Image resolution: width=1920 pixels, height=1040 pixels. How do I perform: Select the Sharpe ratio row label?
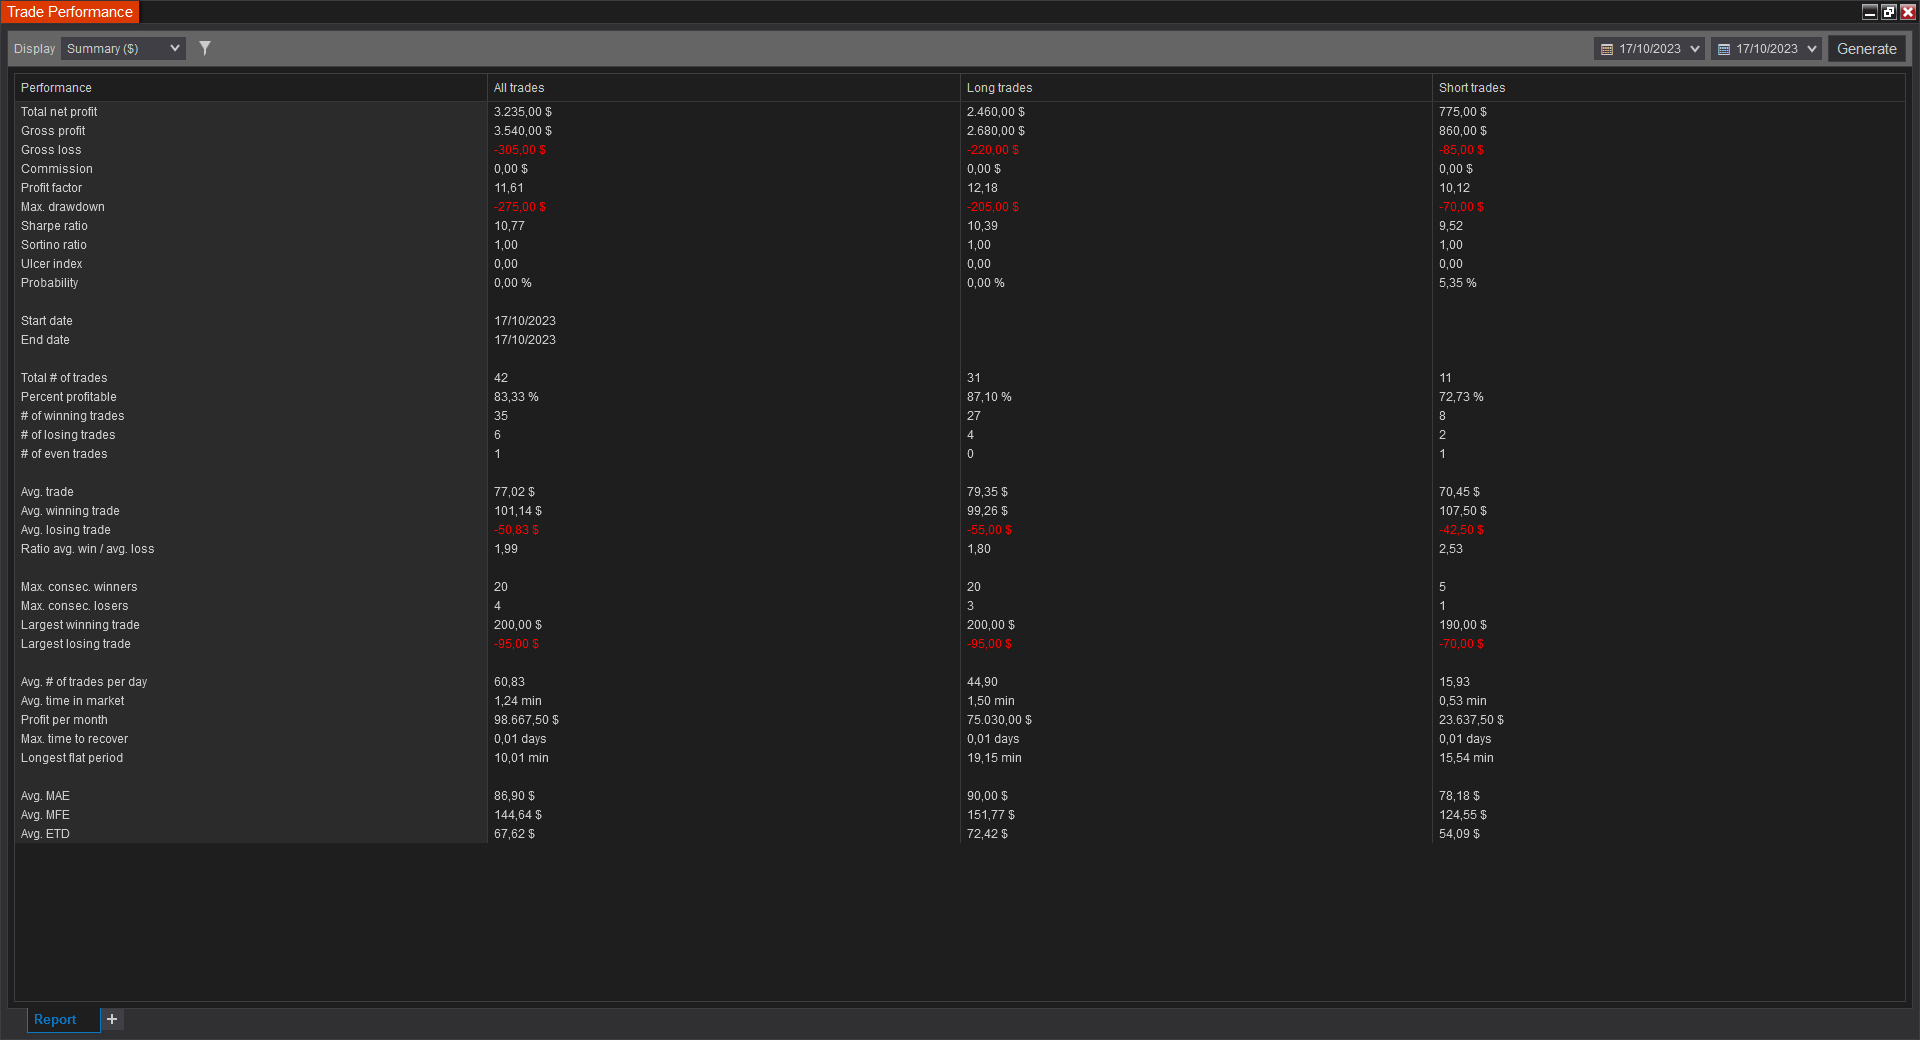(54, 226)
